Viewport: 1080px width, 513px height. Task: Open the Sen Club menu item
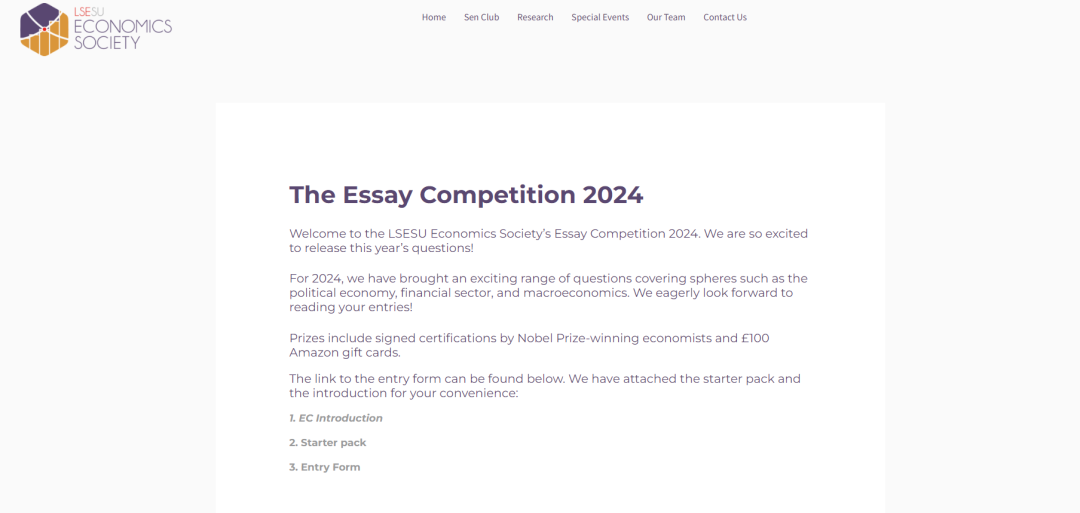click(481, 17)
